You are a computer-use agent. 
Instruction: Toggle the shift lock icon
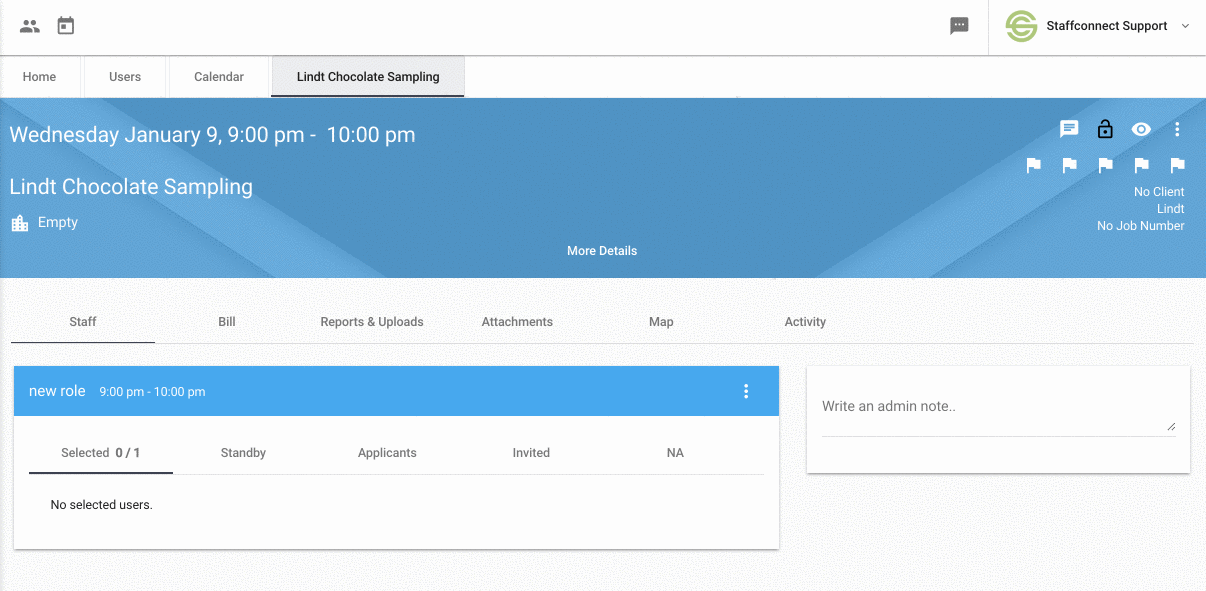1105,129
